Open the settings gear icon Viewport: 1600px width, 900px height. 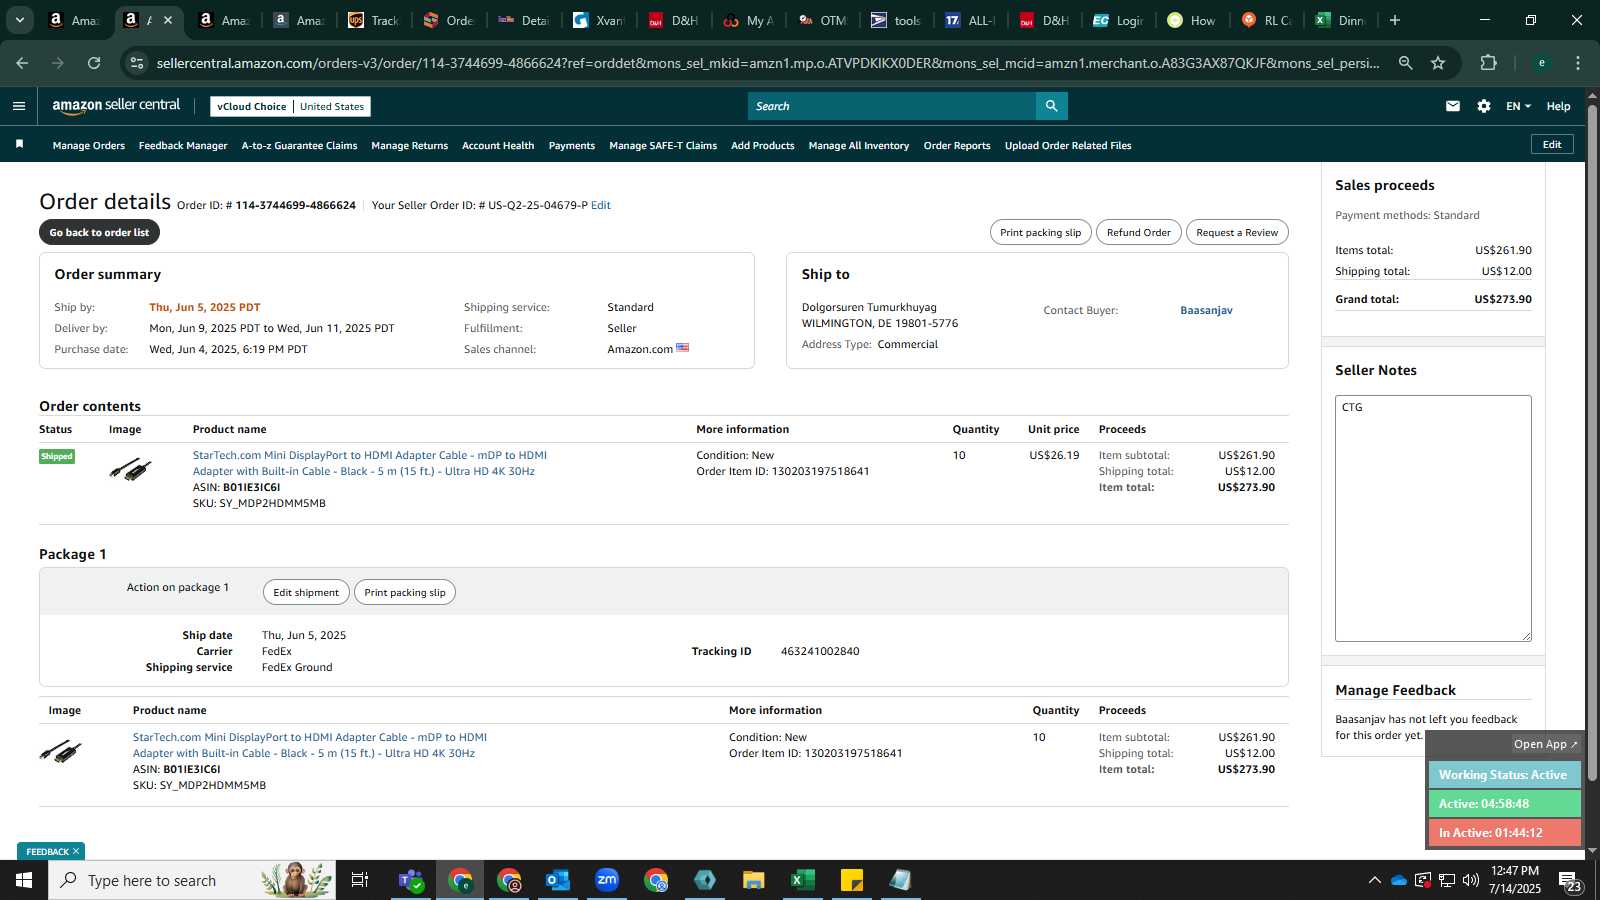tap(1484, 106)
